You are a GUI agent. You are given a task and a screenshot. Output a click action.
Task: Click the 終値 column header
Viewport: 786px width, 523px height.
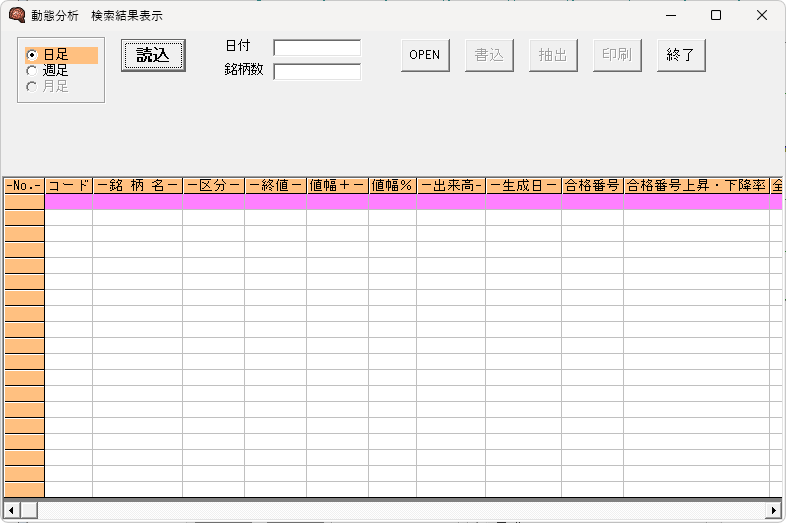276,186
